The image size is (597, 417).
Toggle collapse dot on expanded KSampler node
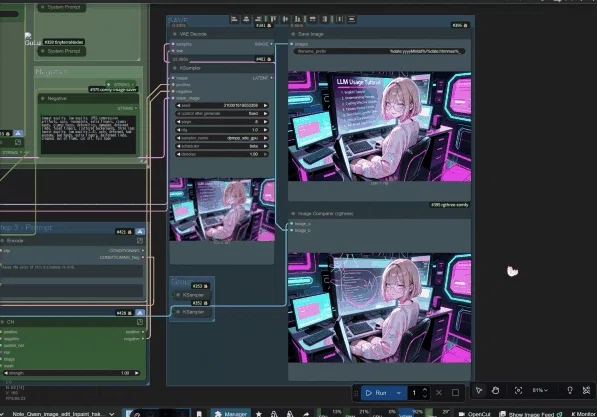(x=175, y=68)
